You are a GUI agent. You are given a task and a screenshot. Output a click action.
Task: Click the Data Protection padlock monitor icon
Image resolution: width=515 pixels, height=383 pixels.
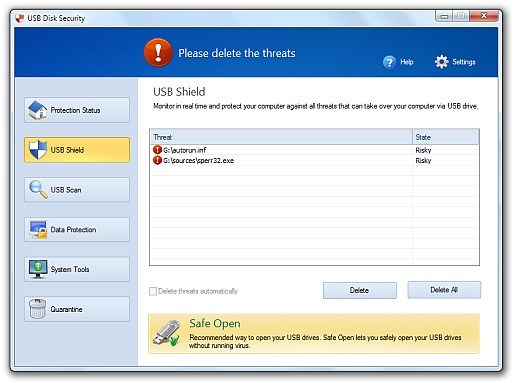[x=38, y=230]
